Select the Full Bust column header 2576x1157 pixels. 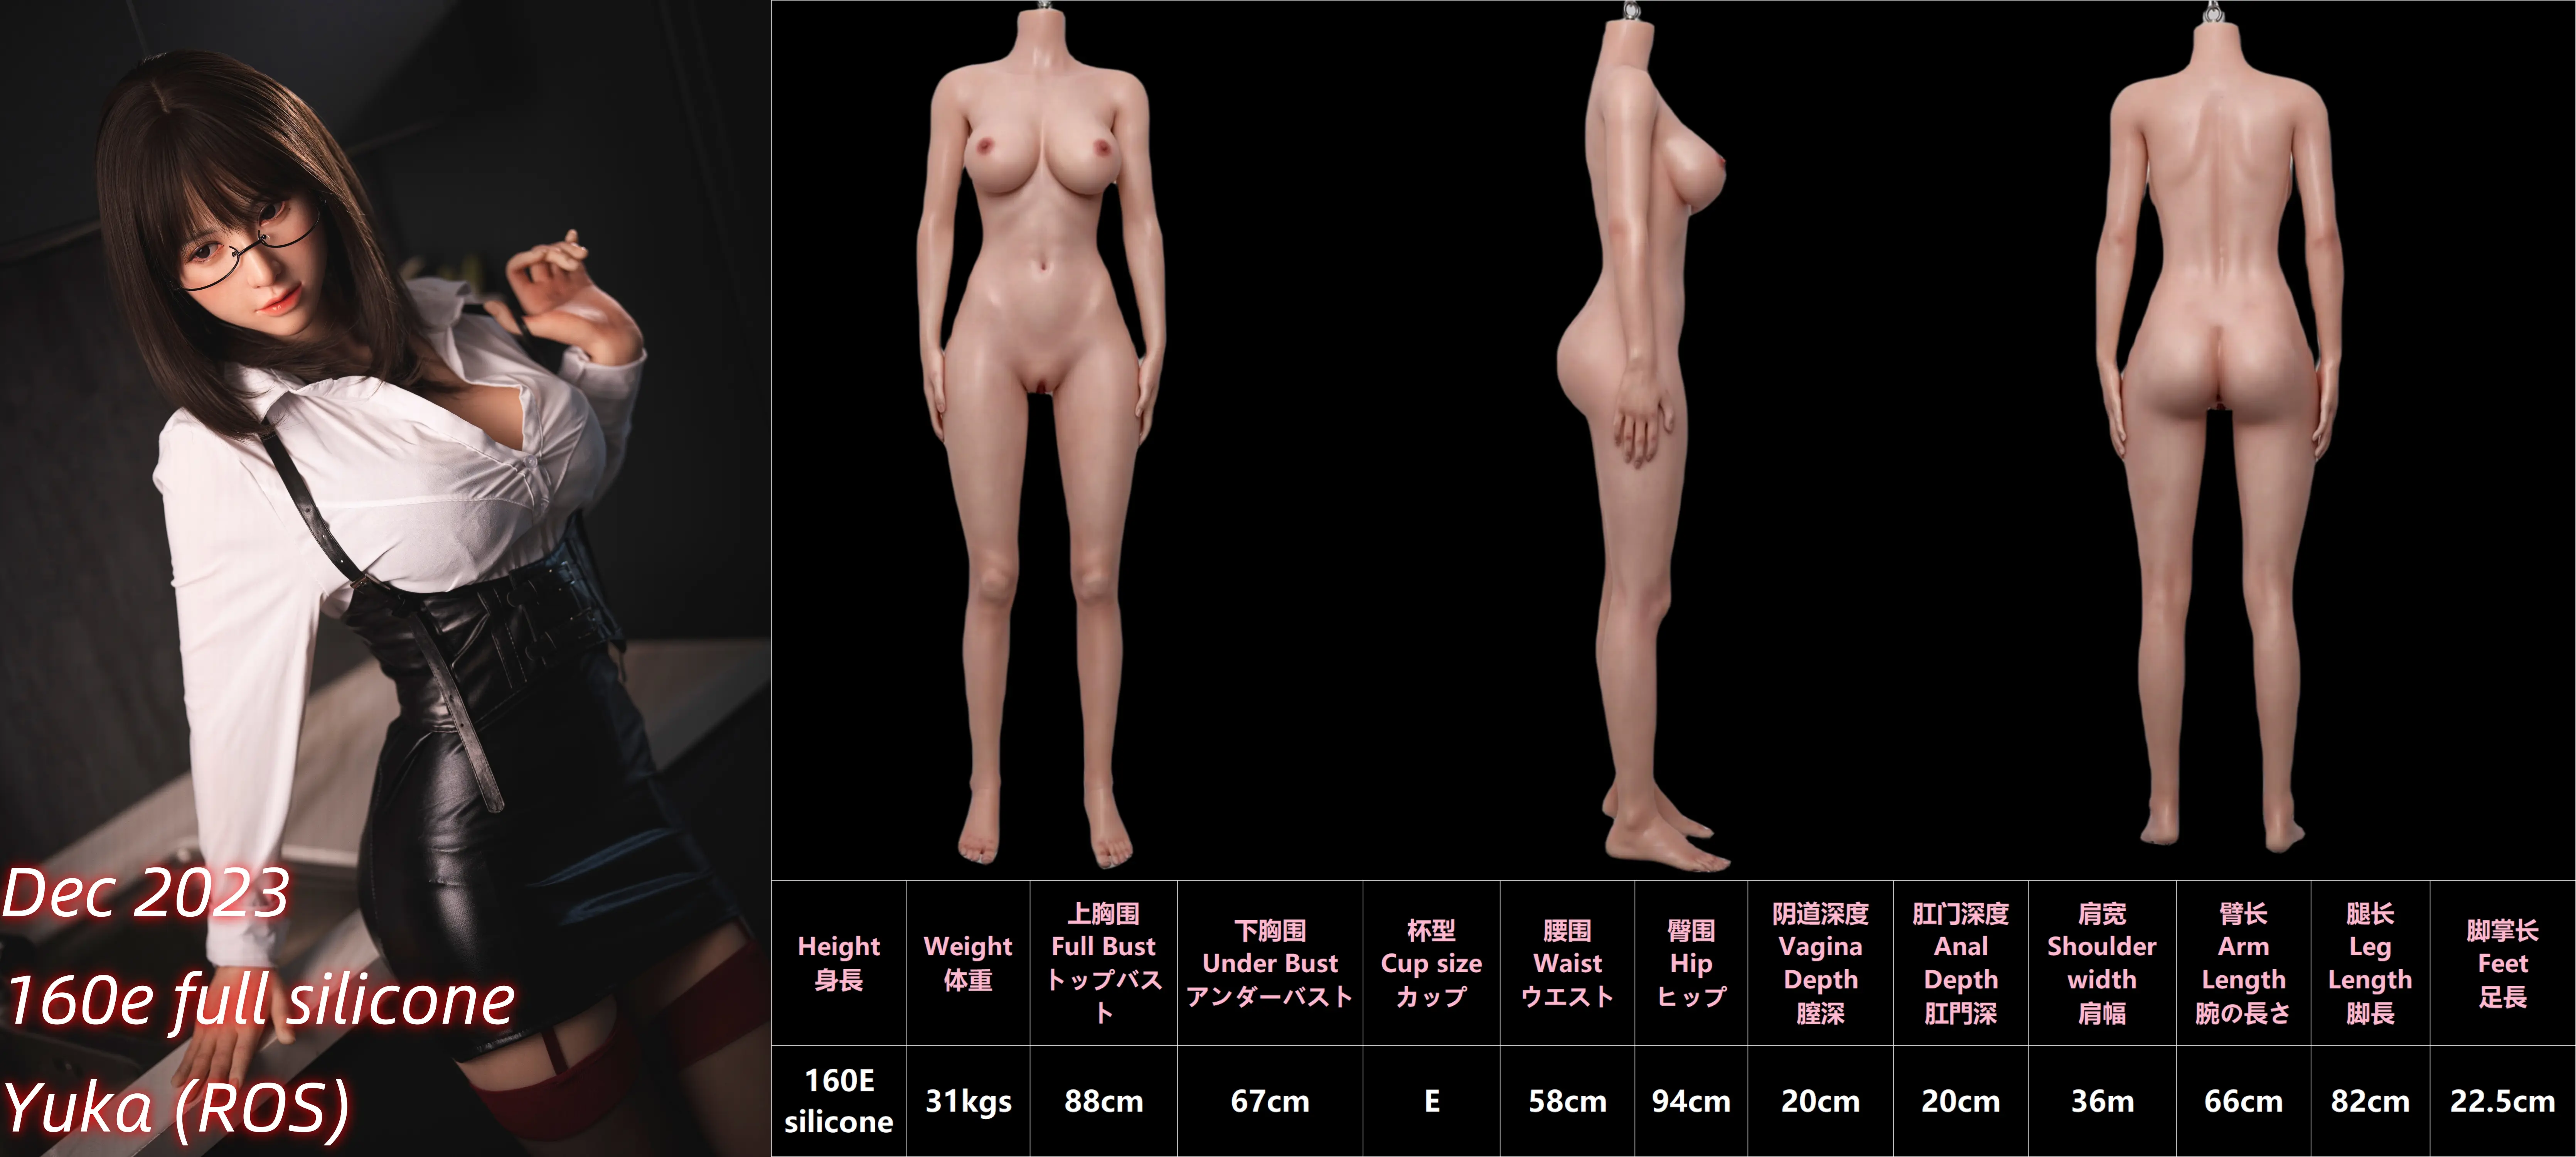1103,963
